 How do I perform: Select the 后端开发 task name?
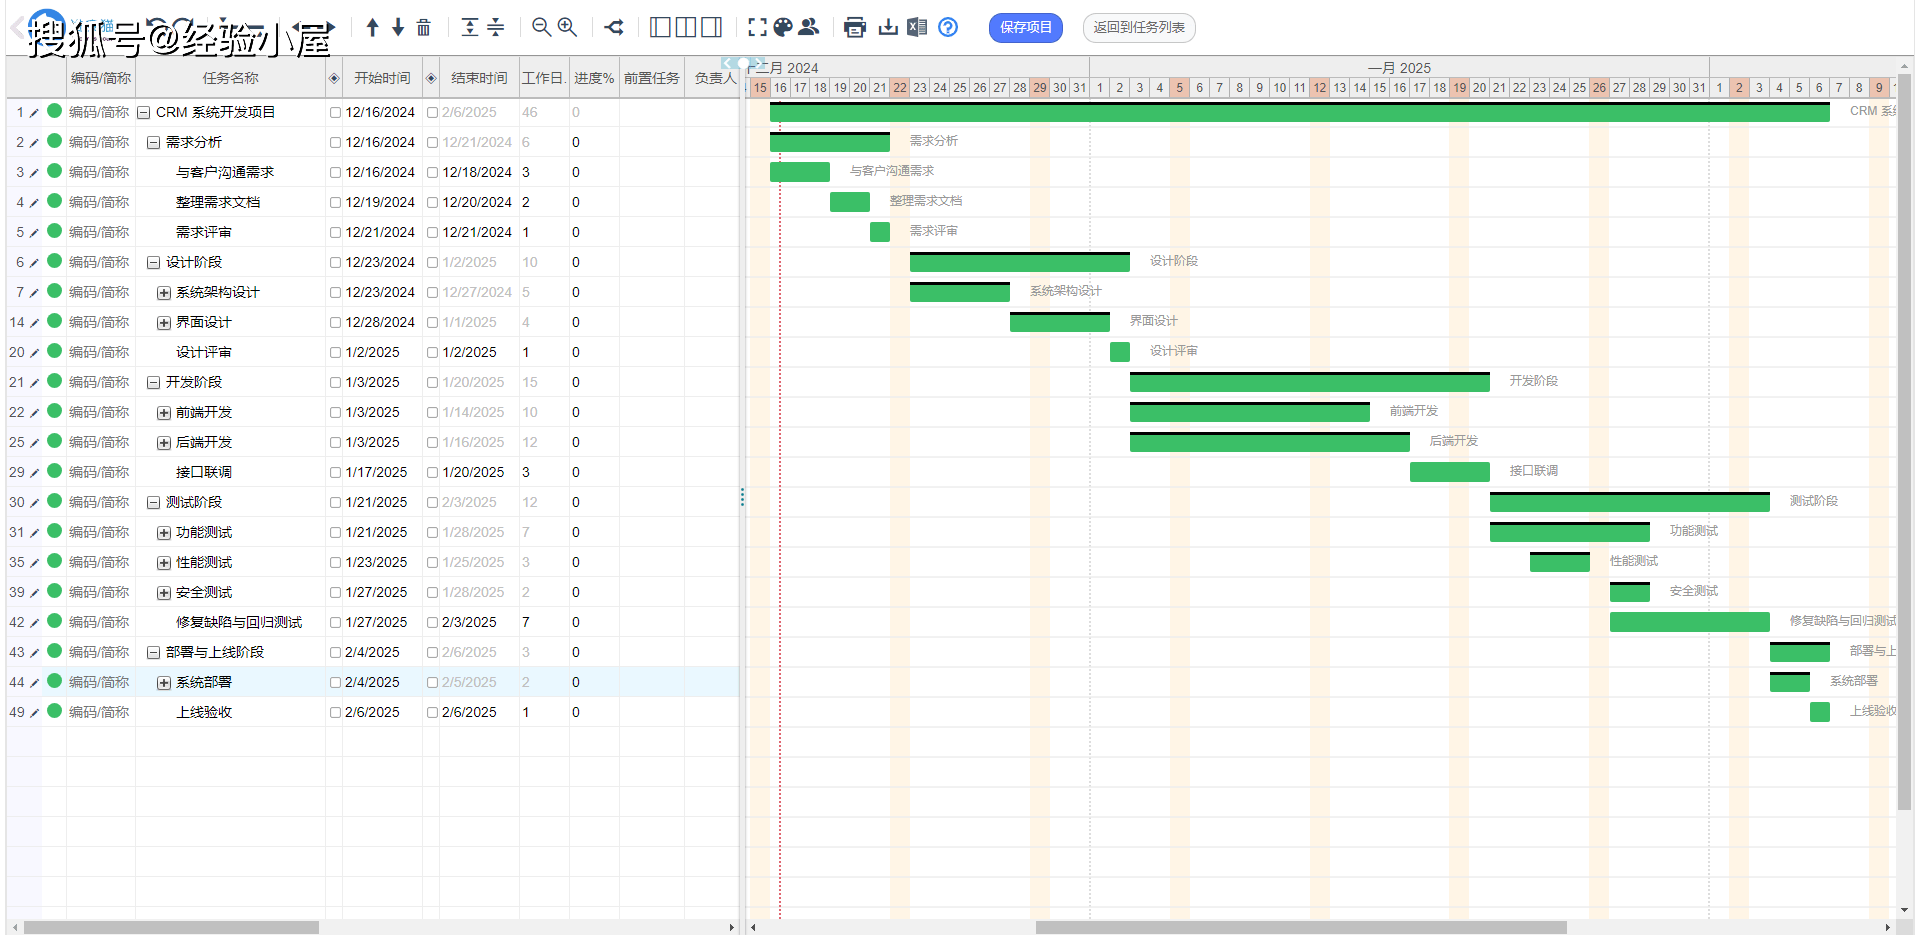point(204,442)
